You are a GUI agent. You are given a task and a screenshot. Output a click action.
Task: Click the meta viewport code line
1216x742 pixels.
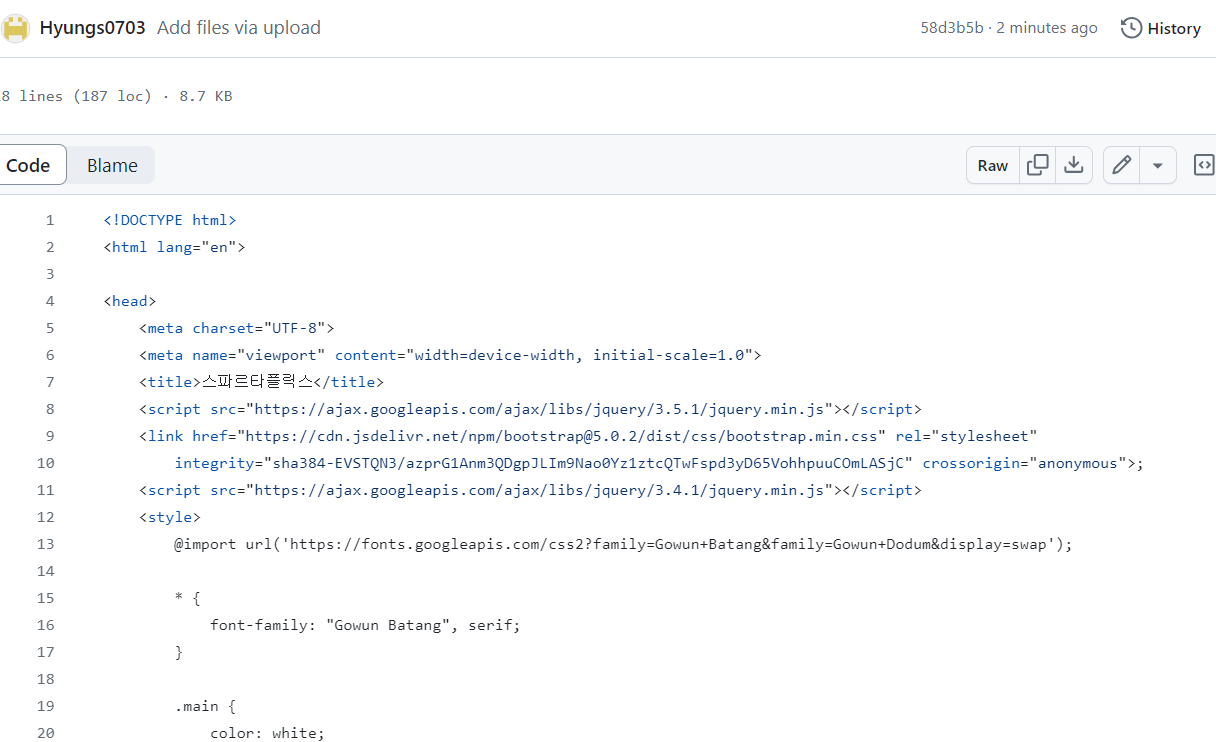[450, 355]
